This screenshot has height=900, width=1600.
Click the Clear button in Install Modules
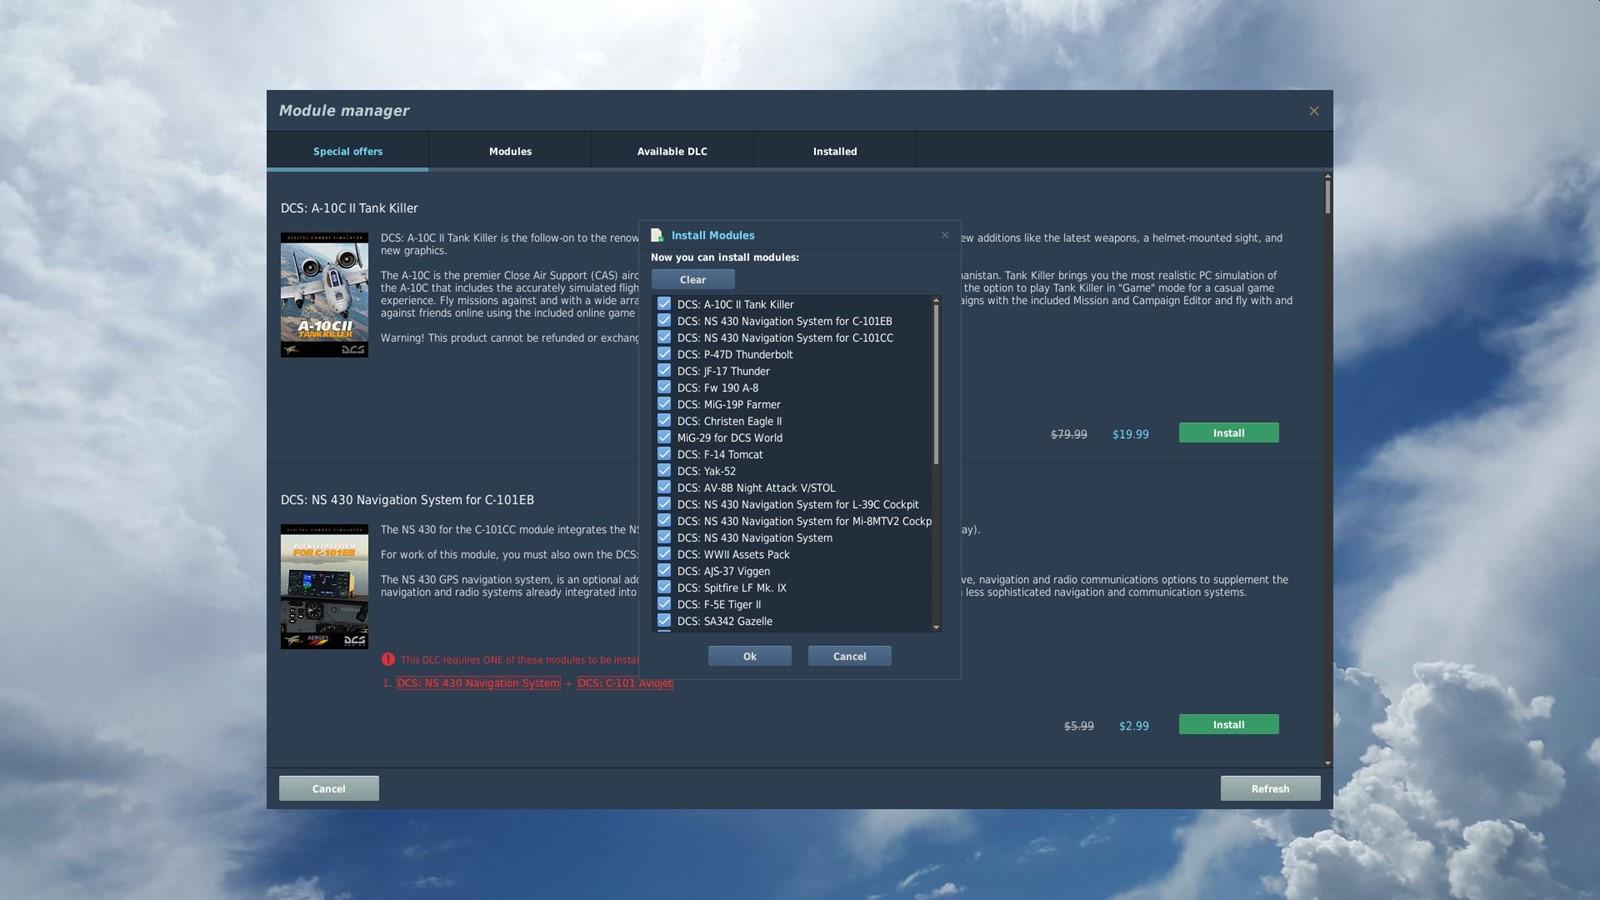pyautogui.click(x=693, y=280)
